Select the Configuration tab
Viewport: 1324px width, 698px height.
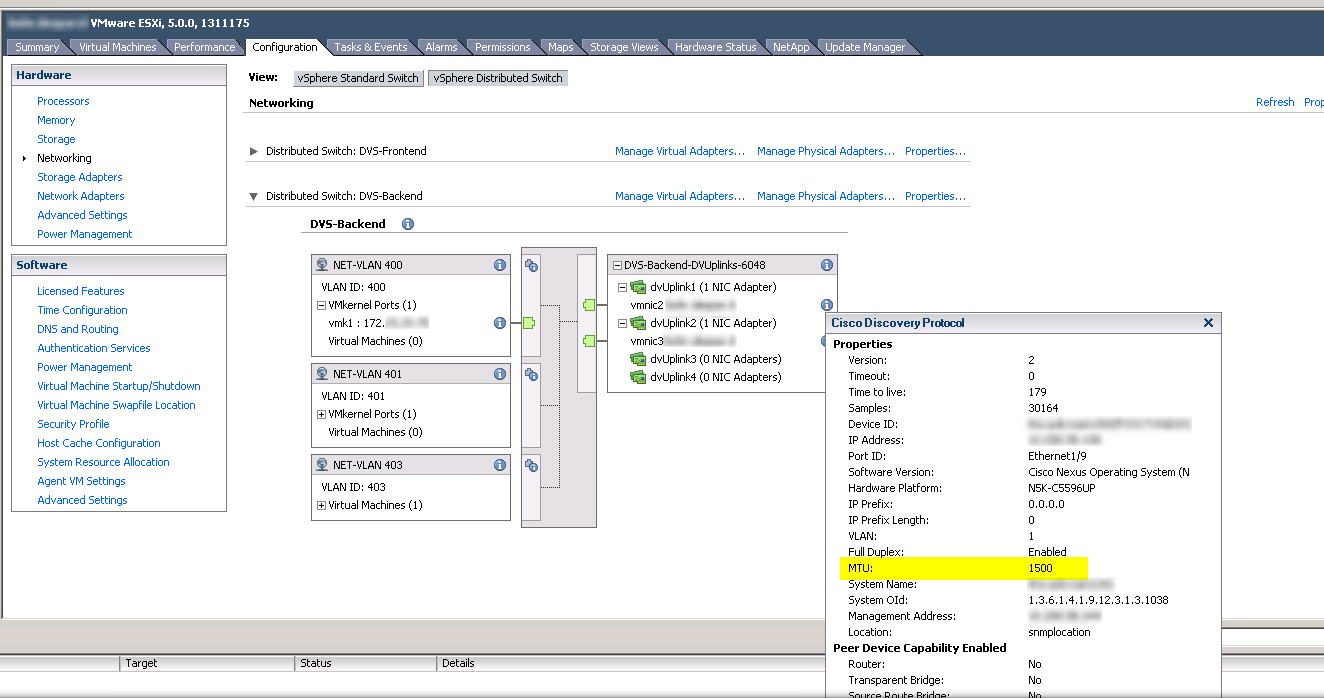pyautogui.click(x=285, y=47)
